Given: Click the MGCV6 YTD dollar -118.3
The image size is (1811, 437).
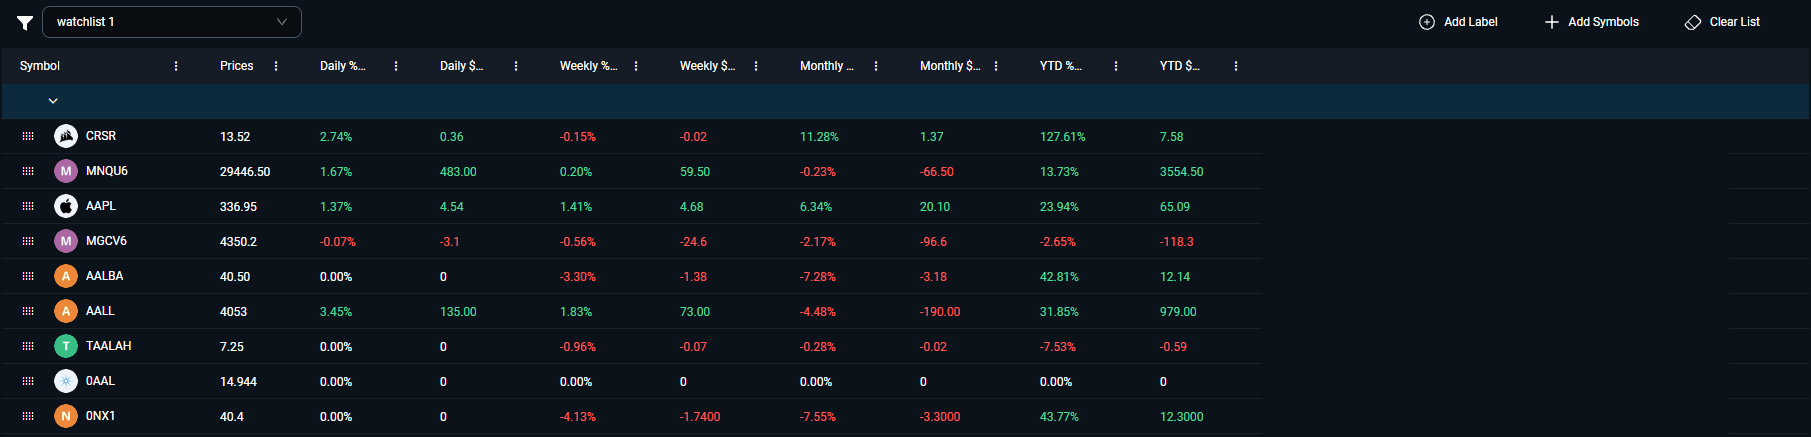Looking at the screenshot, I should (x=1177, y=242).
